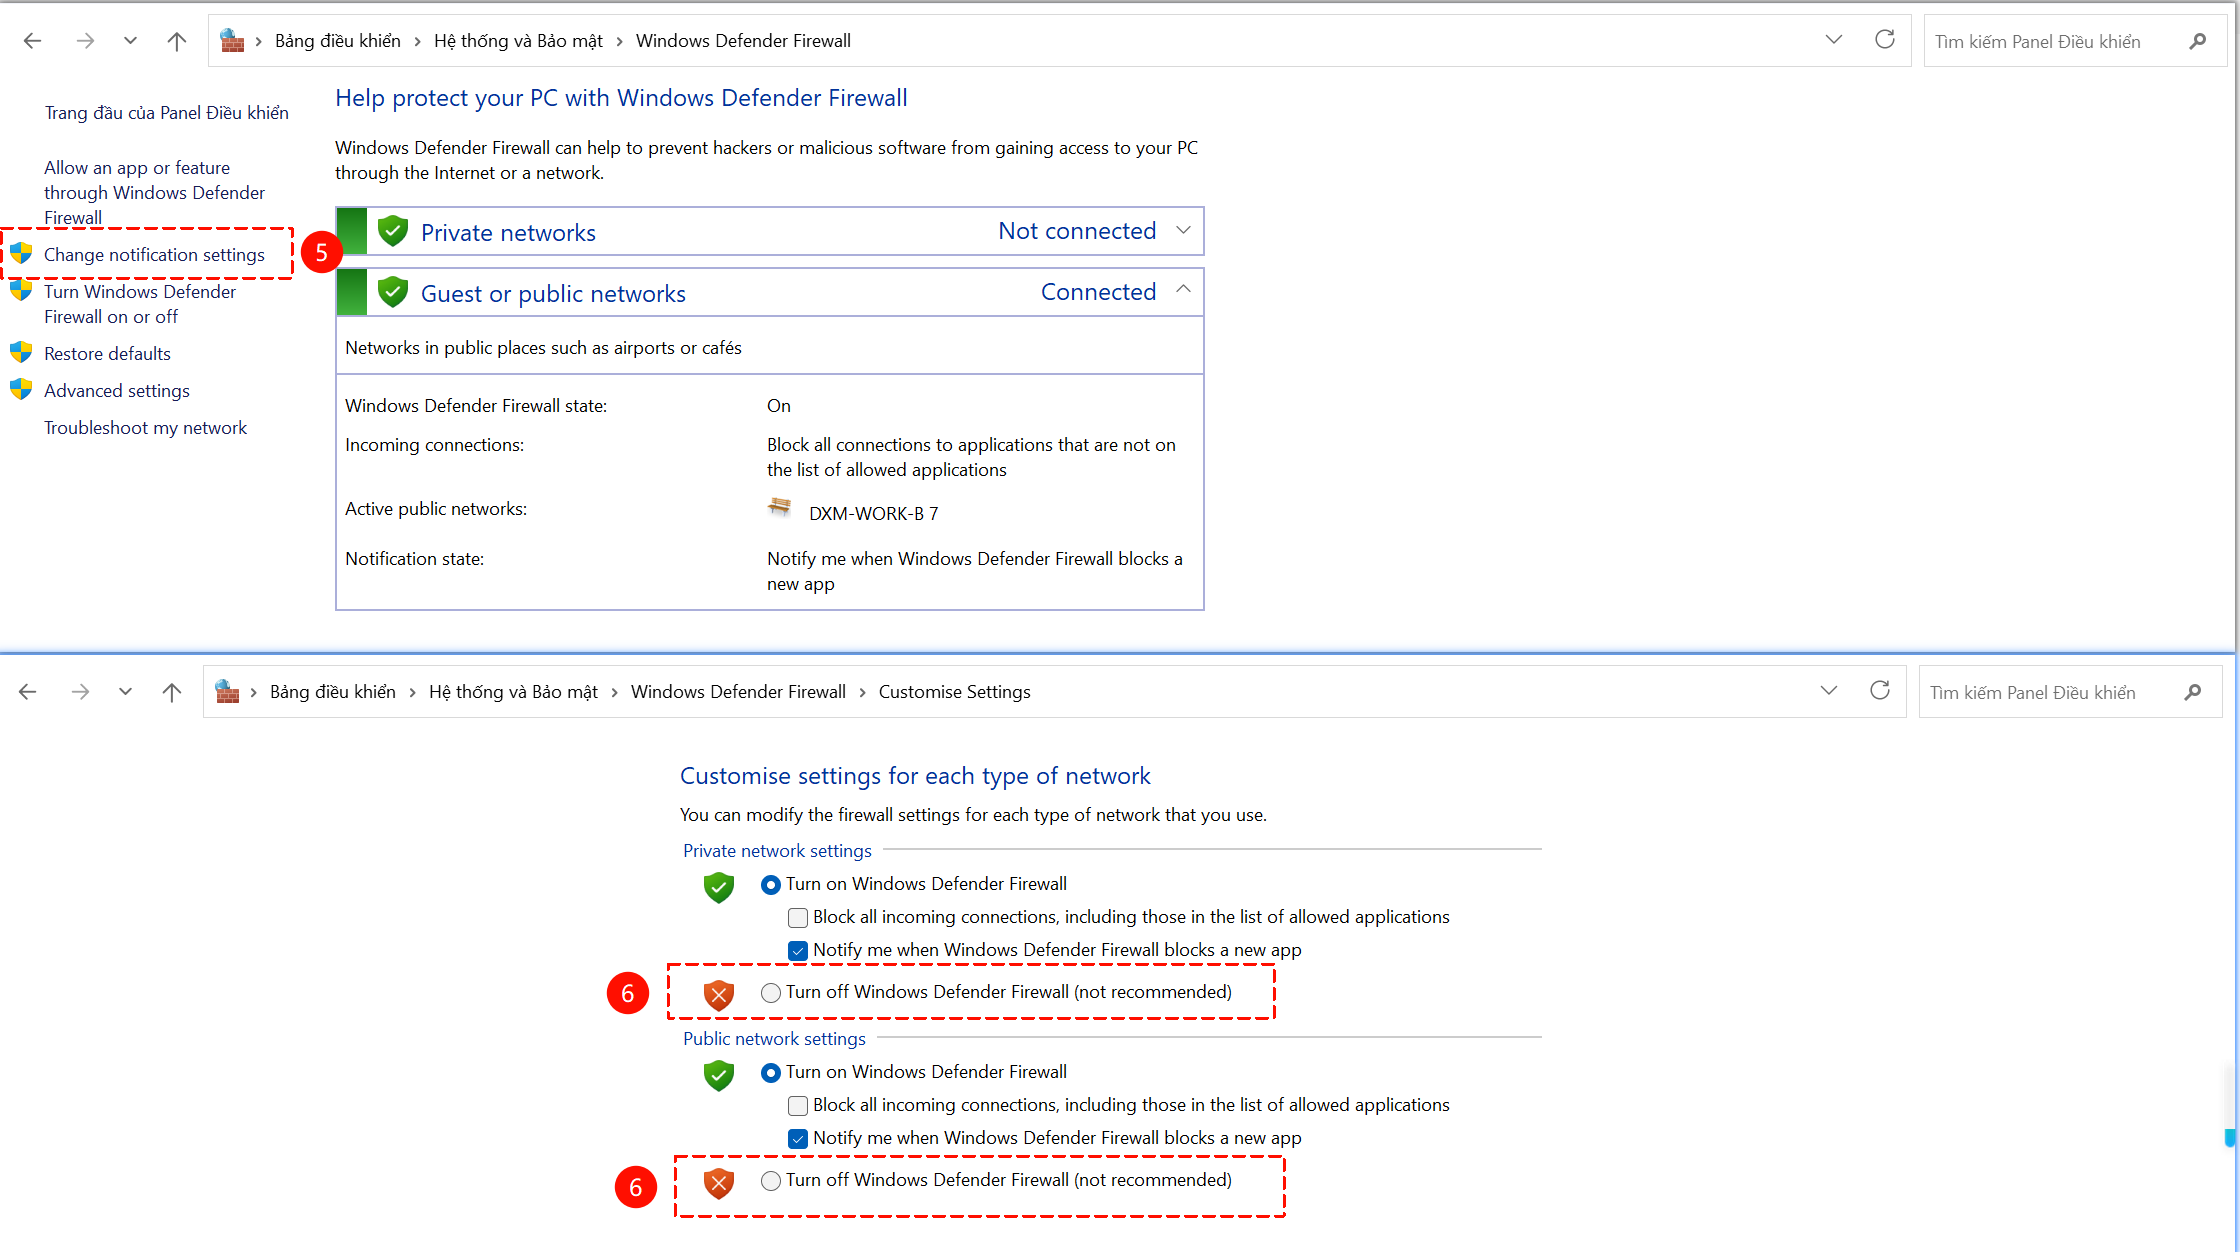Uncheck Notify me checkbox under private settings

[798, 951]
